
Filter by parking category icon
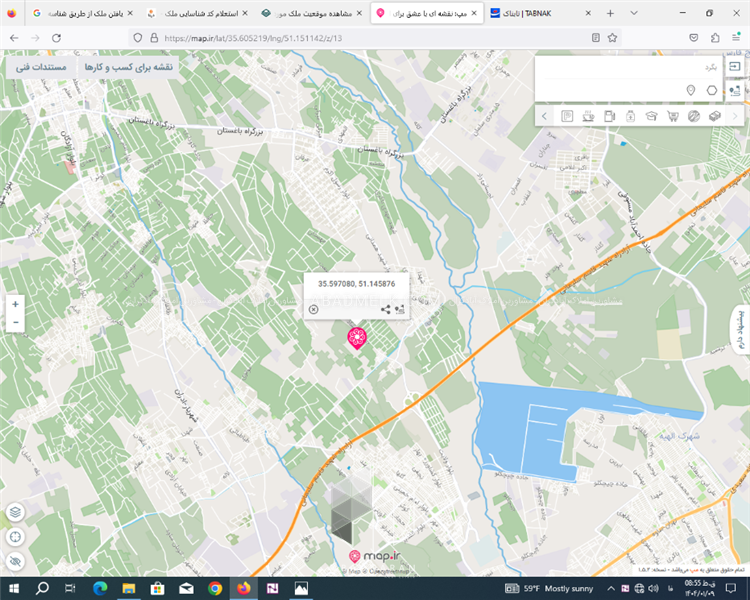tap(567, 116)
